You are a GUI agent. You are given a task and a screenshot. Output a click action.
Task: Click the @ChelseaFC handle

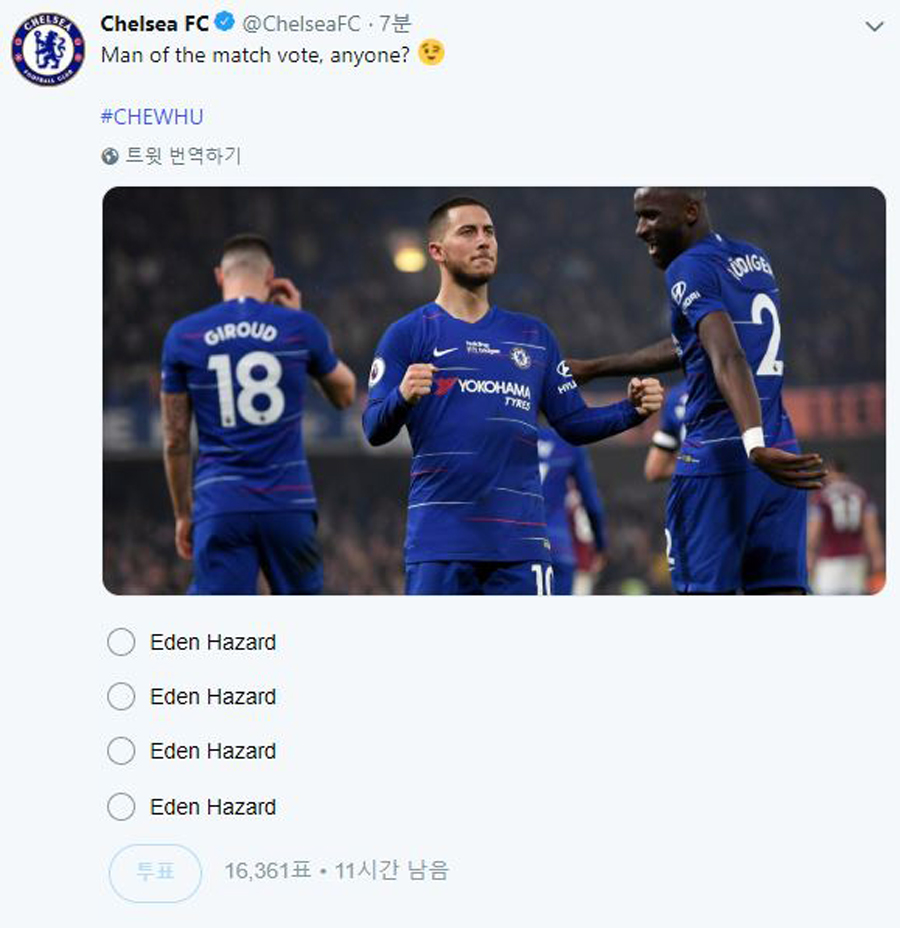click(301, 24)
